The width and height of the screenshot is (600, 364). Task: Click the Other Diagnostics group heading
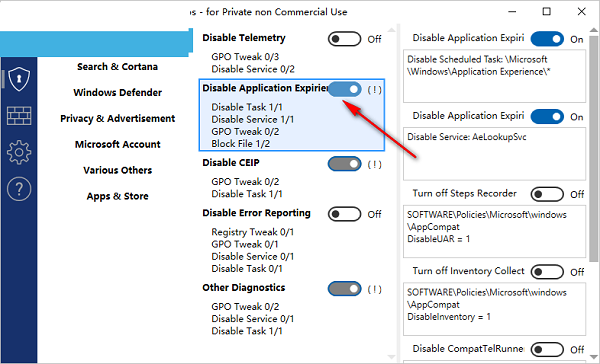point(244,287)
